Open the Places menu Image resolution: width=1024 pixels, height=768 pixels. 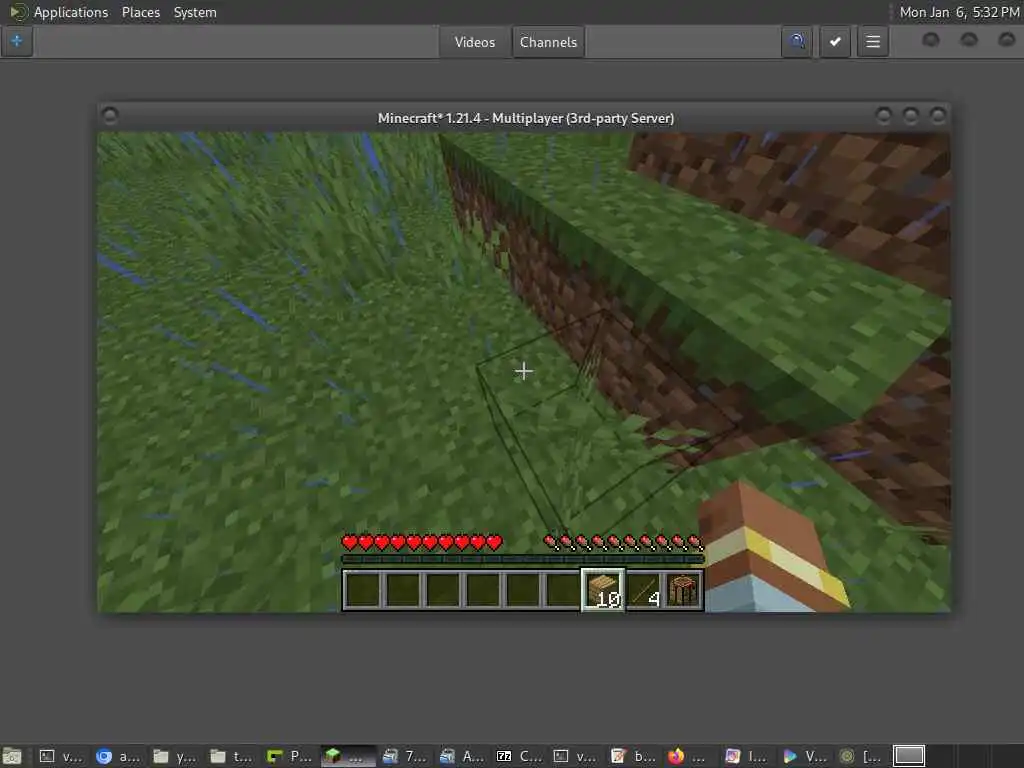tap(141, 12)
